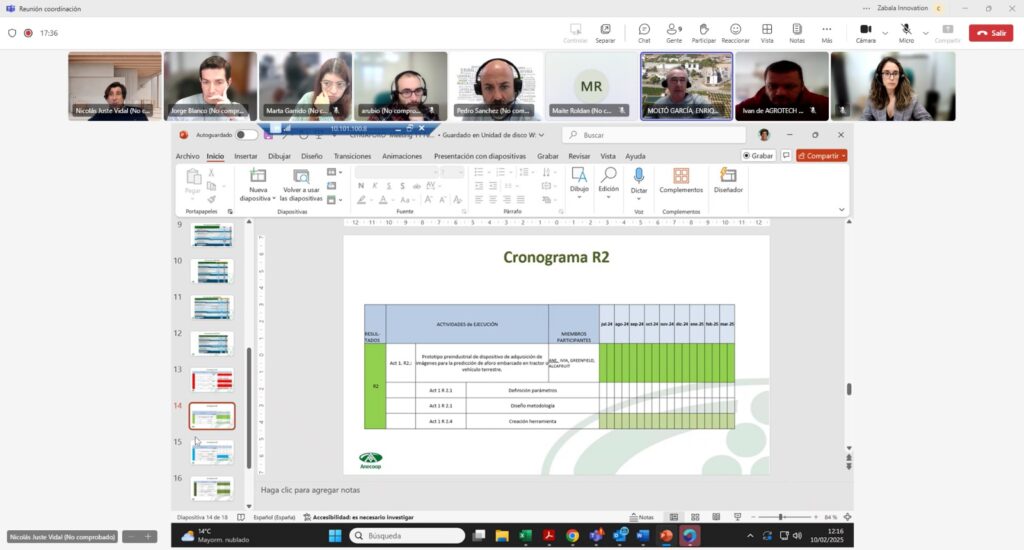Insert a slide with Nueva diapositiva
Screen dimensions: 1024x550
(258, 184)
